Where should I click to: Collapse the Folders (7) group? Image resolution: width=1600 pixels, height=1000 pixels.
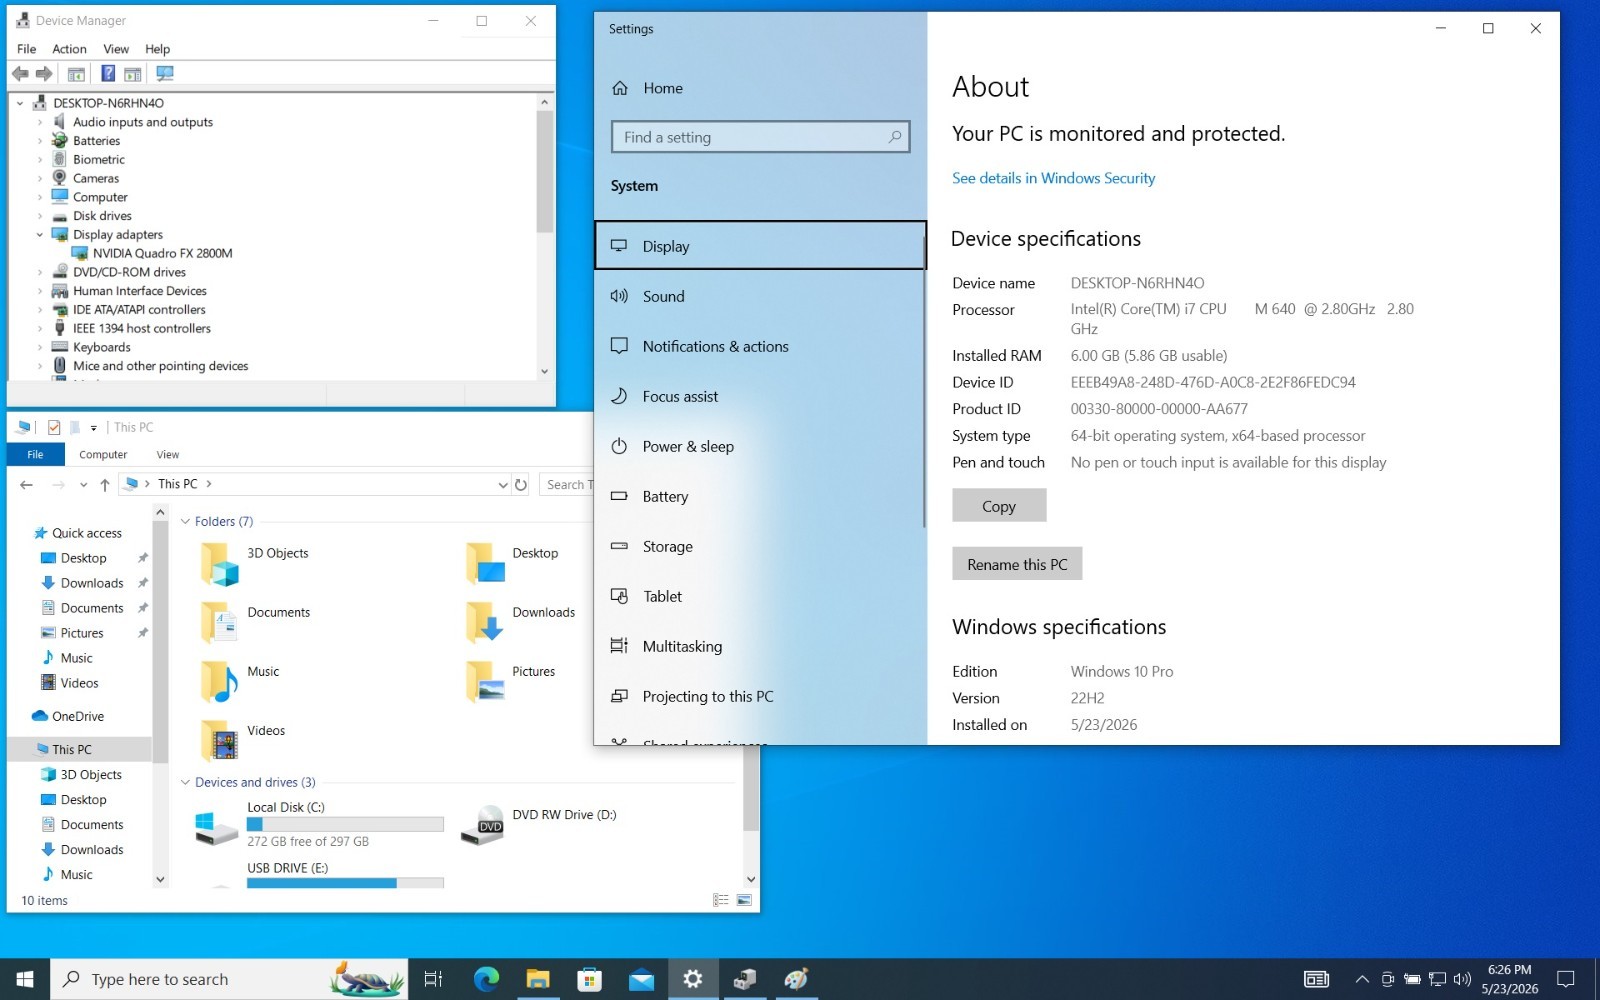(185, 521)
